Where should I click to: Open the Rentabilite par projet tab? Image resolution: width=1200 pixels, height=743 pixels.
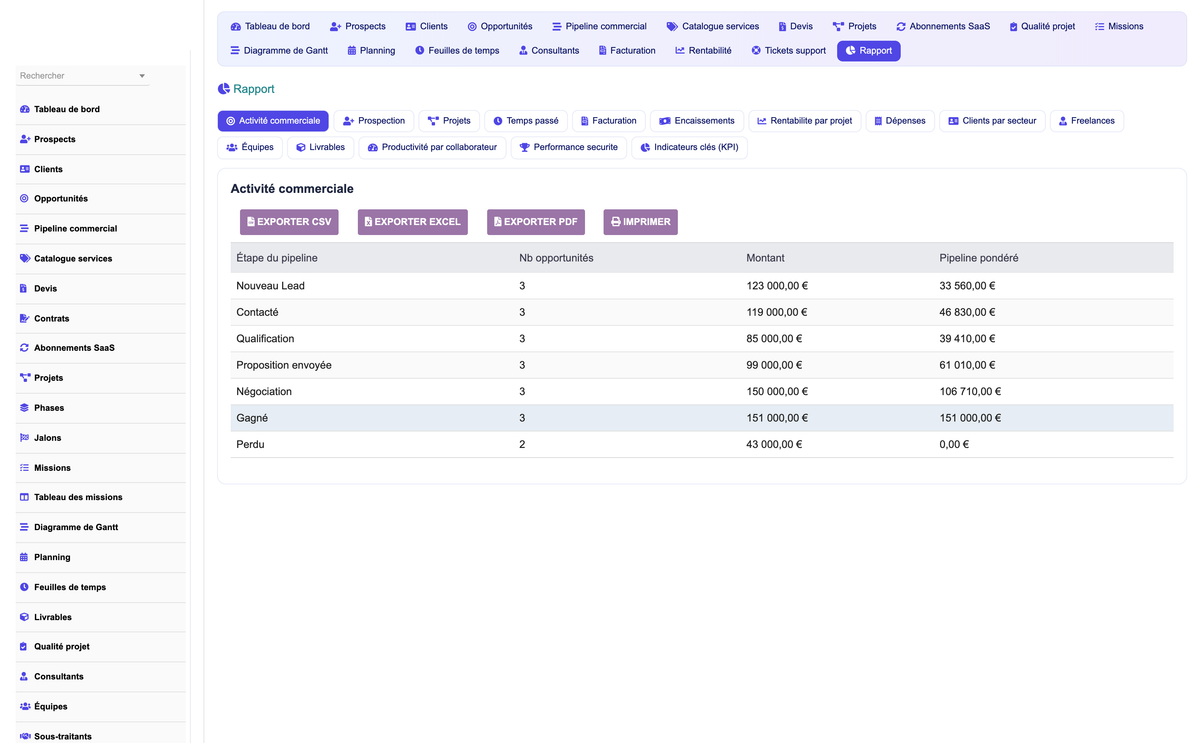[x=805, y=121]
